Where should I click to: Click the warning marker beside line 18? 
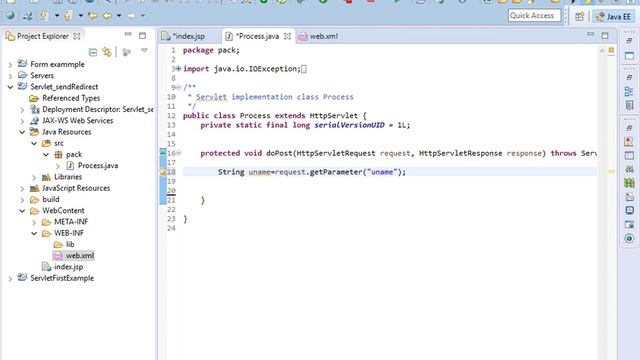pos(163,172)
